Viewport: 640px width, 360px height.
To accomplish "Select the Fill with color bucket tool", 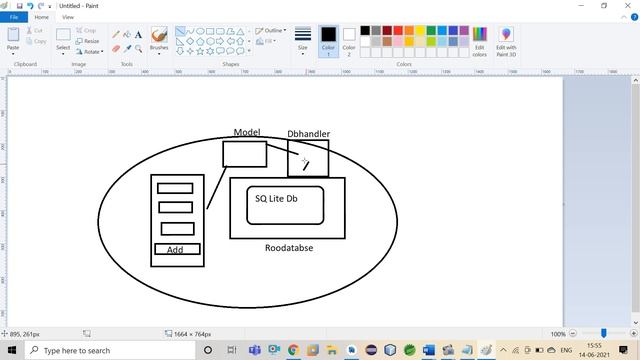I will (127, 35).
